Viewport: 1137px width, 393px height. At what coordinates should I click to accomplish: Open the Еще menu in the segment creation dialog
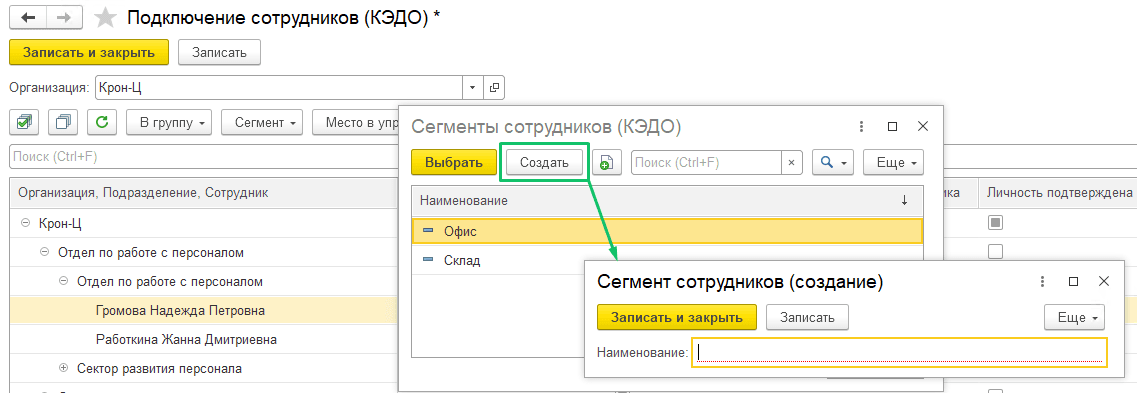click(x=1074, y=318)
